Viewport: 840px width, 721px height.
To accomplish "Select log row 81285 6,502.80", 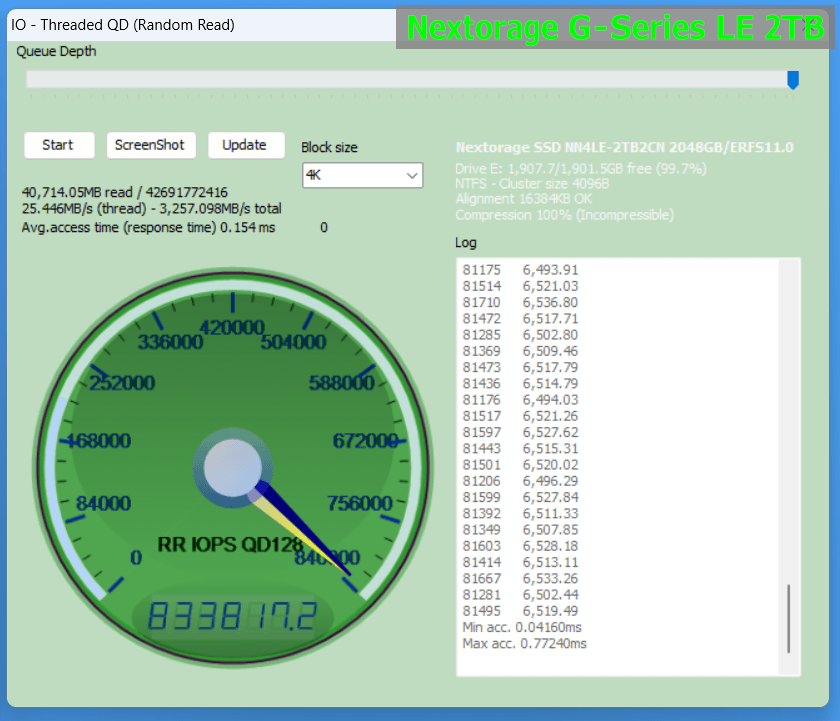I will pyautogui.click(x=520, y=335).
